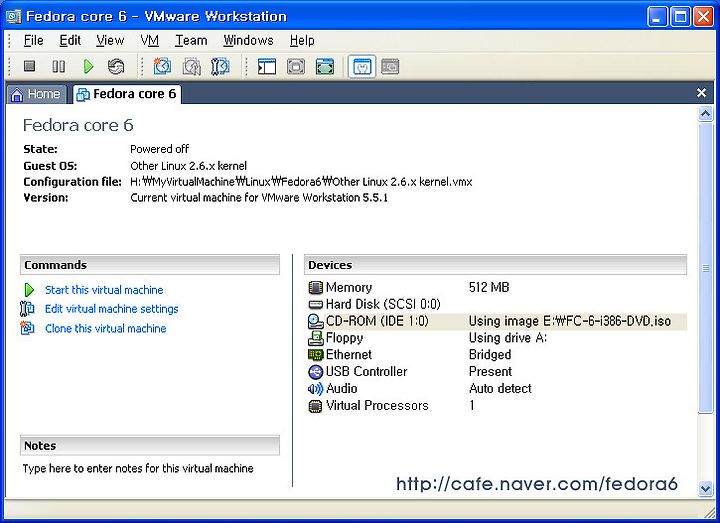Select the Summary view toolbar icon
The height and width of the screenshot is (523, 720).
[362, 67]
